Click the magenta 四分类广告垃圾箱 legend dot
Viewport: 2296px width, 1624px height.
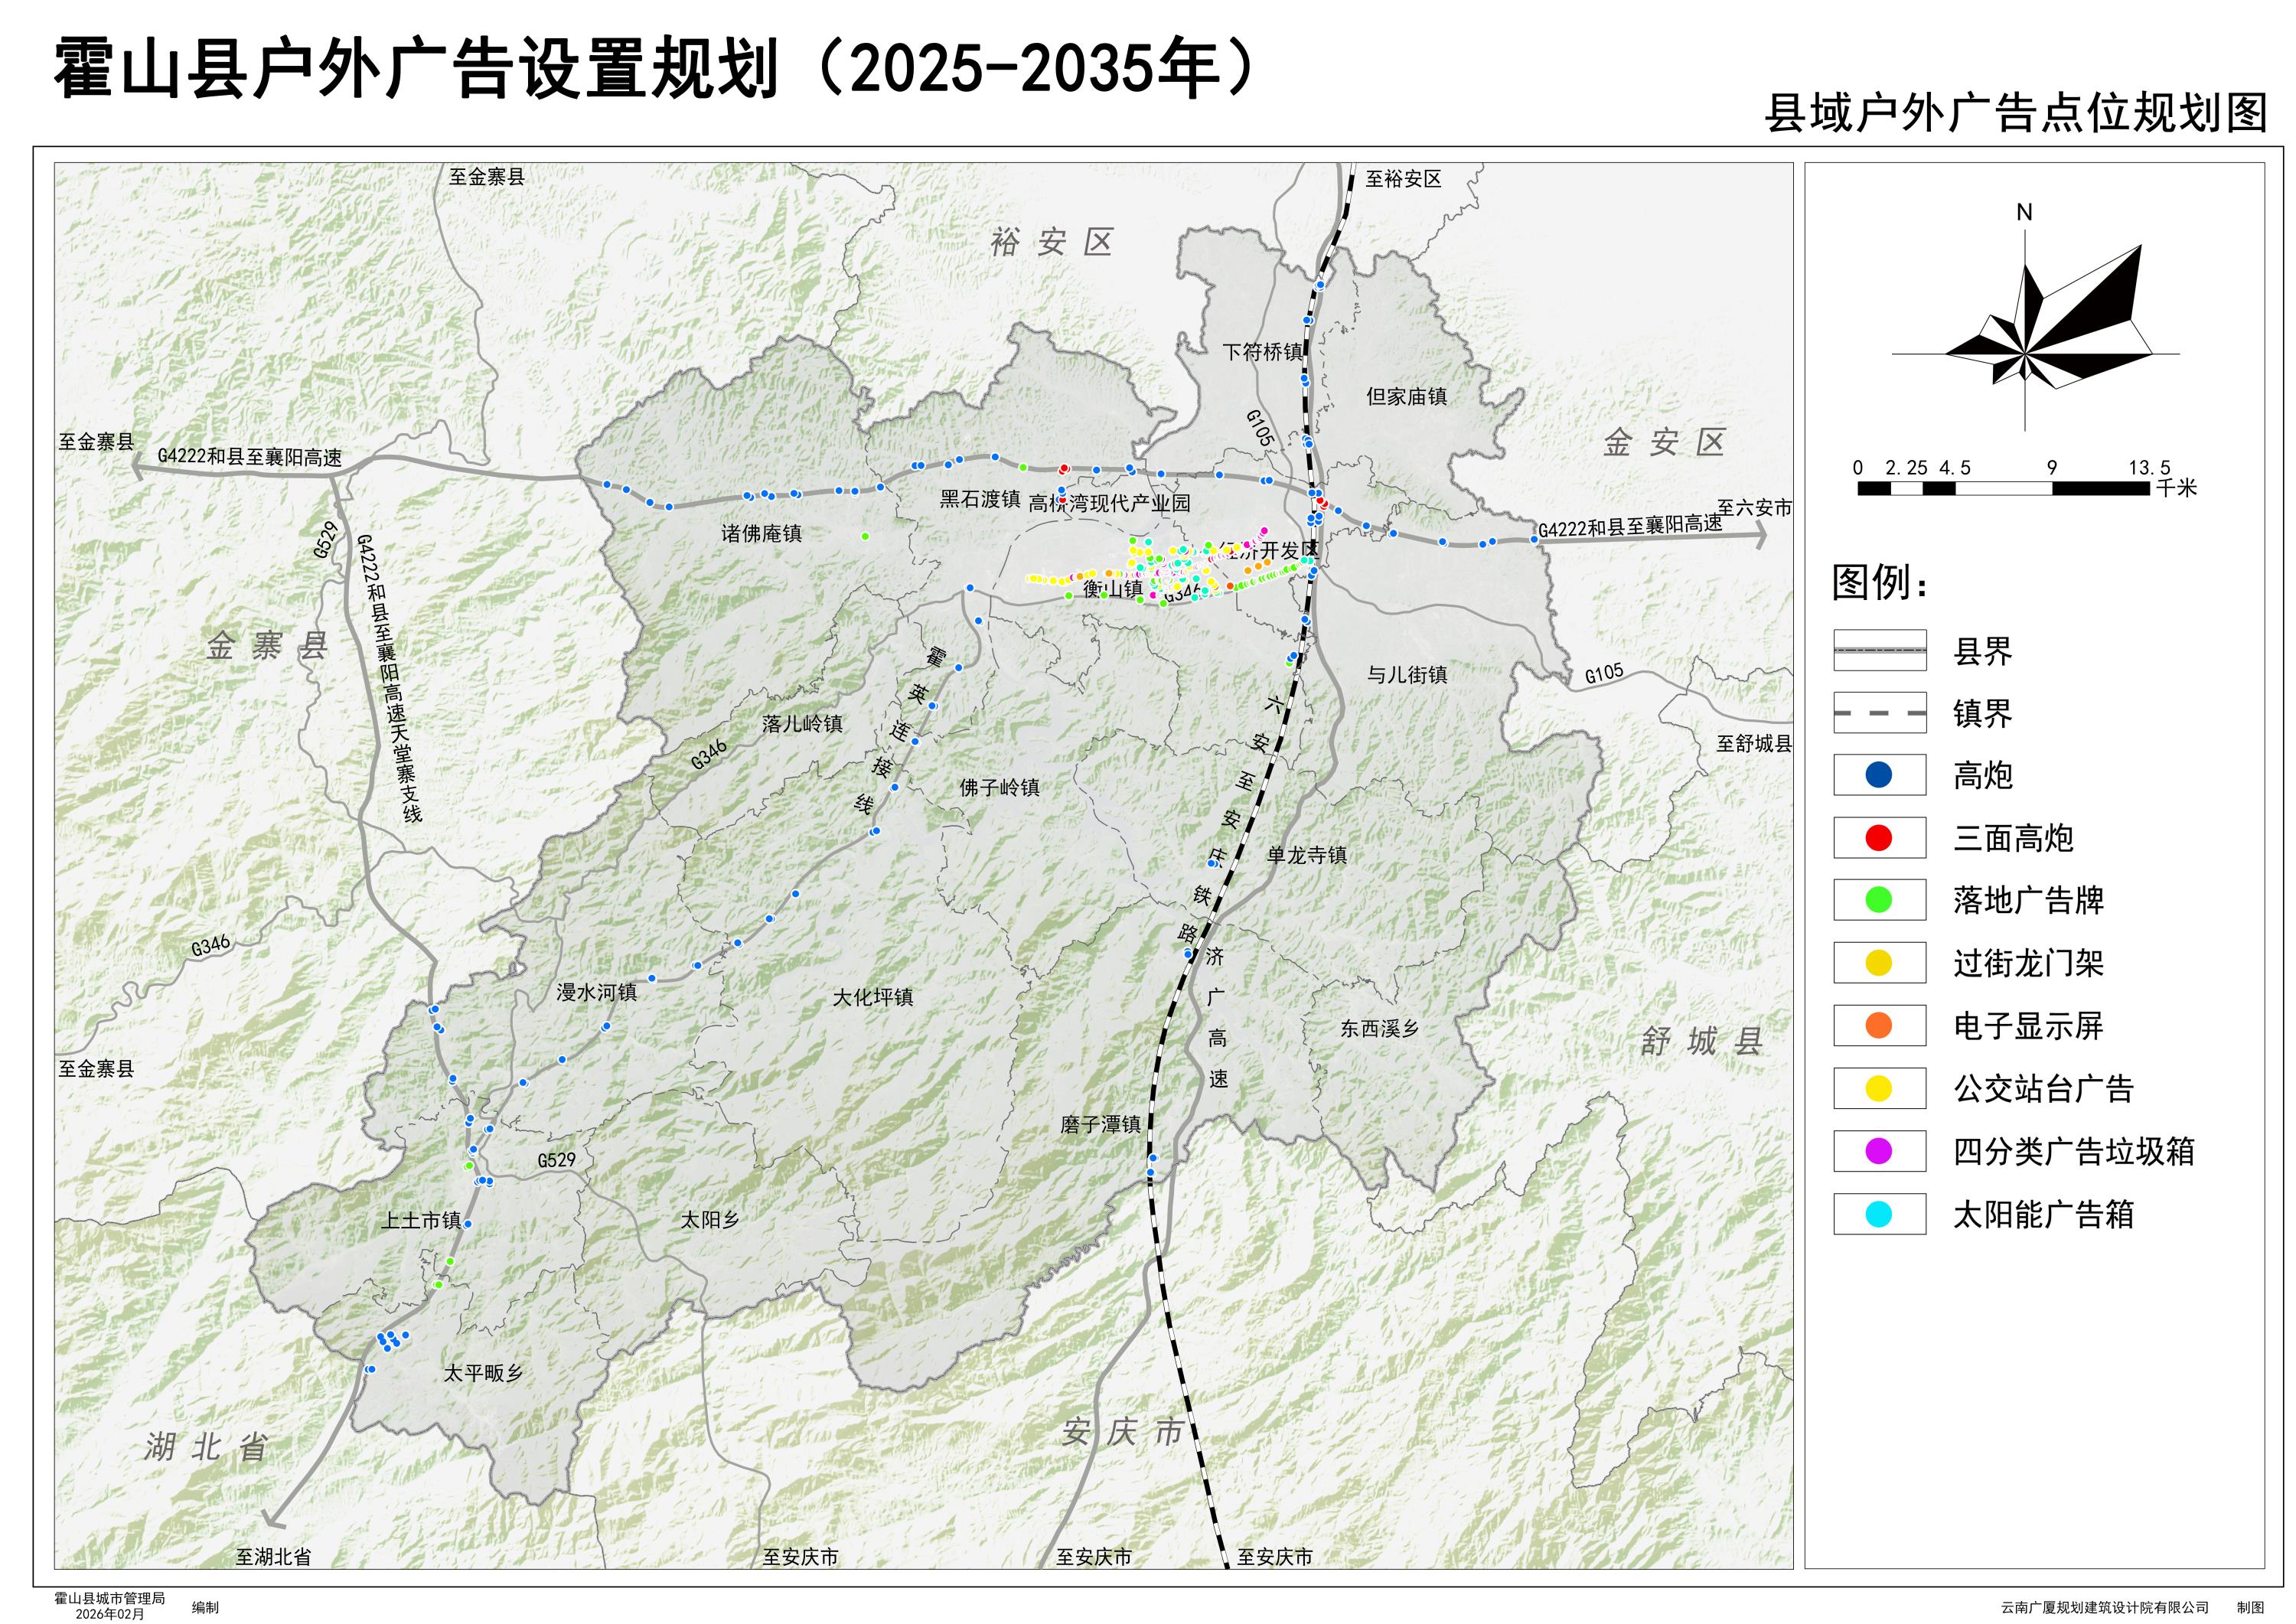point(1879,1151)
